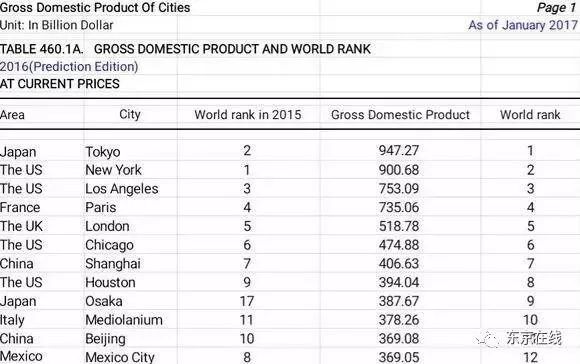Click the London city cell
This screenshot has width=580, height=364.
tap(107, 226)
